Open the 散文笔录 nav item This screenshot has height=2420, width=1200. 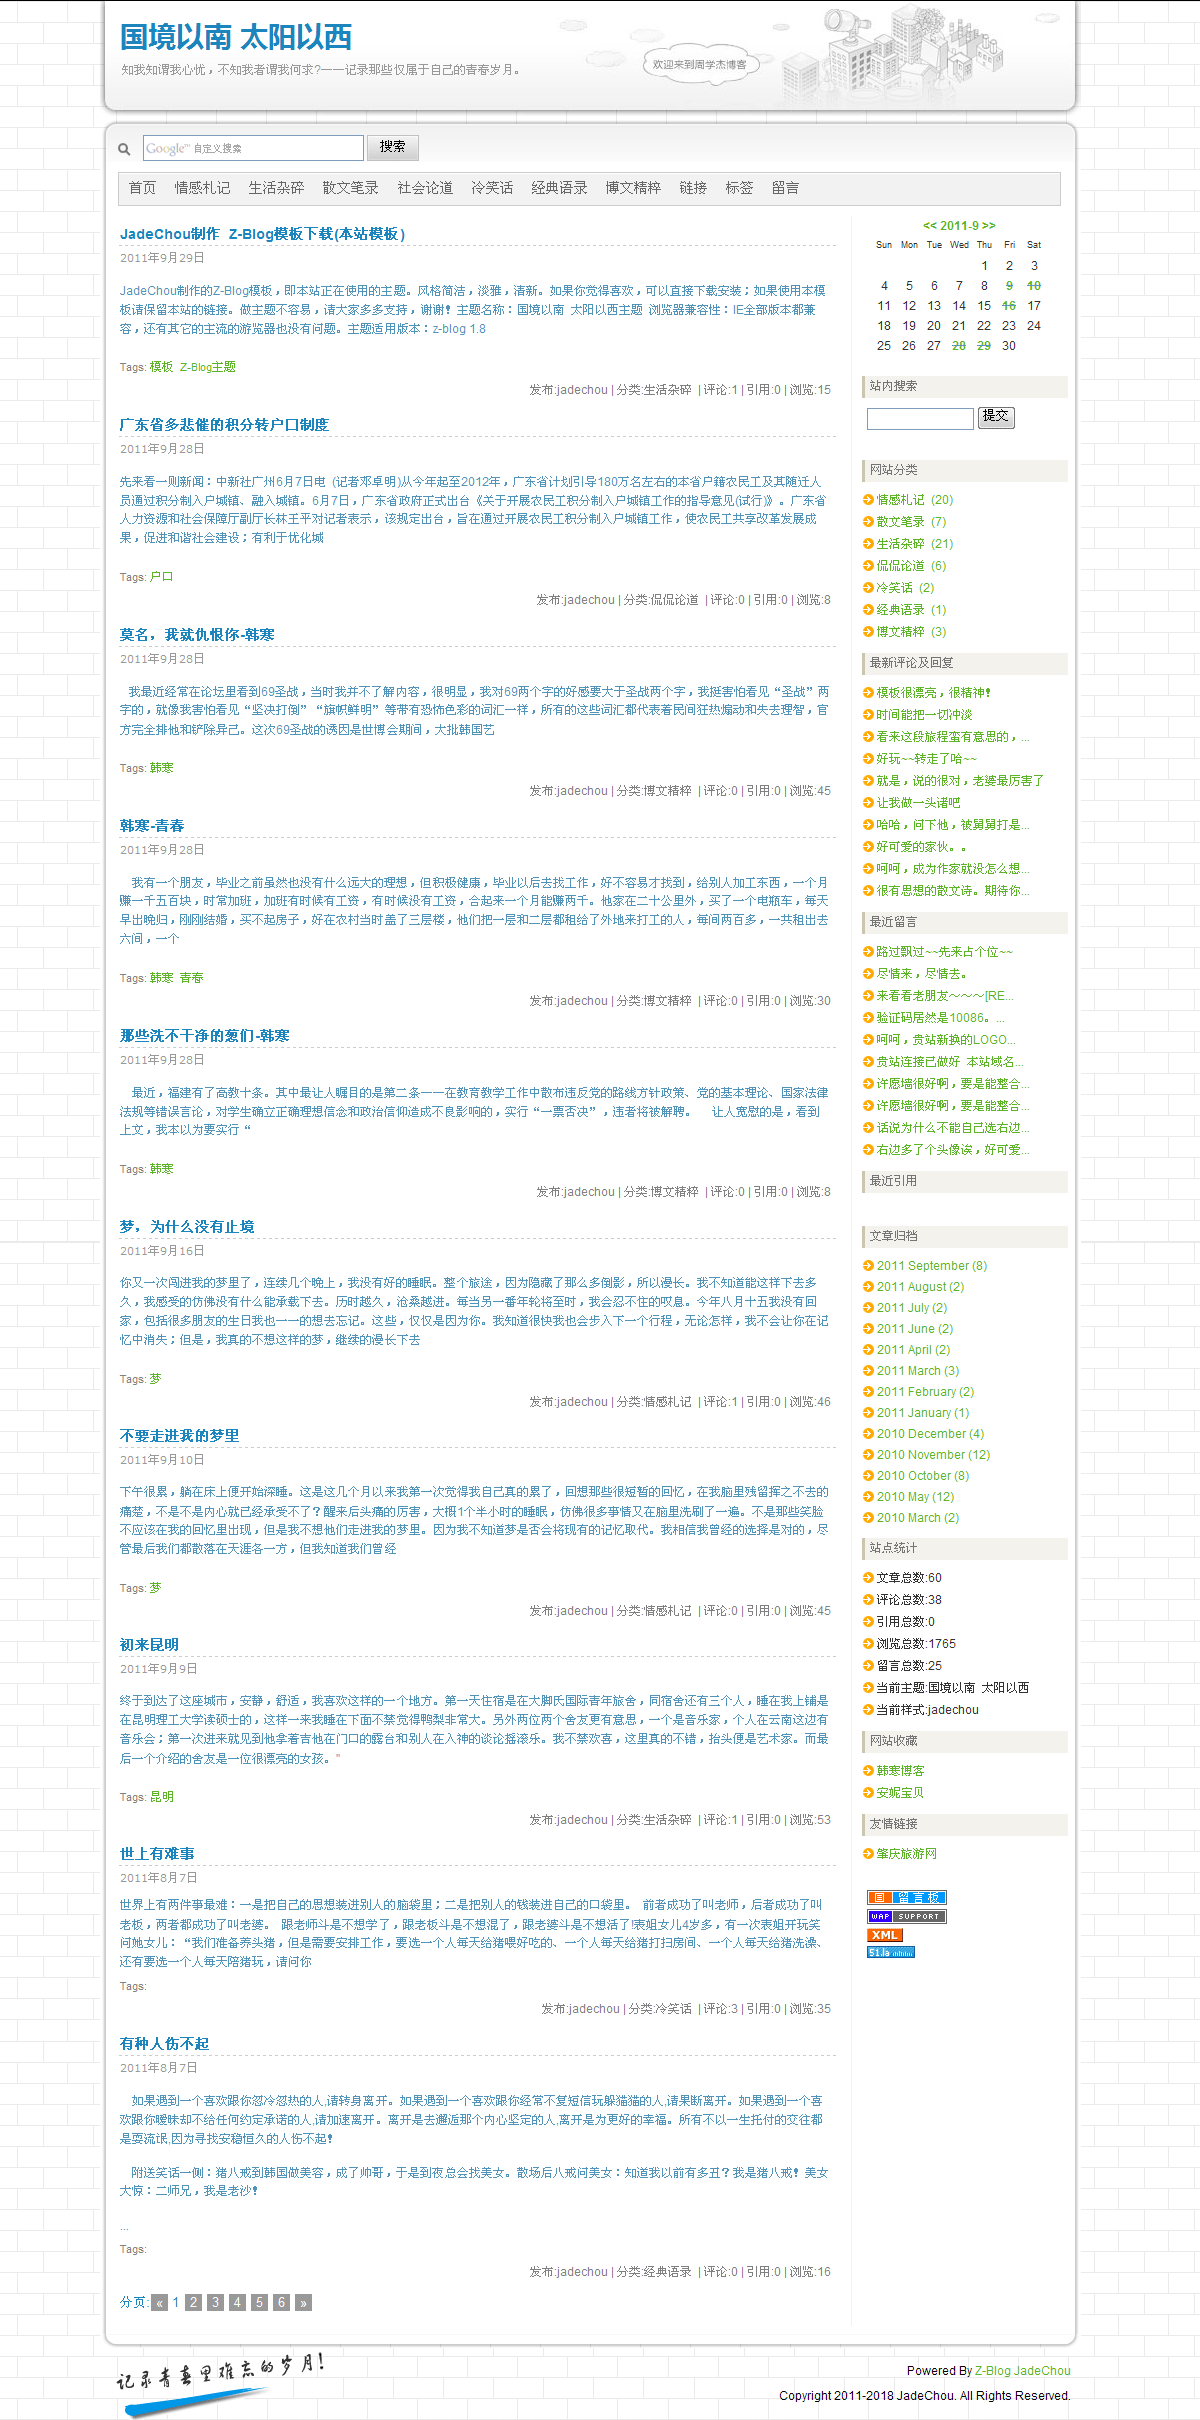tap(350, 188)
